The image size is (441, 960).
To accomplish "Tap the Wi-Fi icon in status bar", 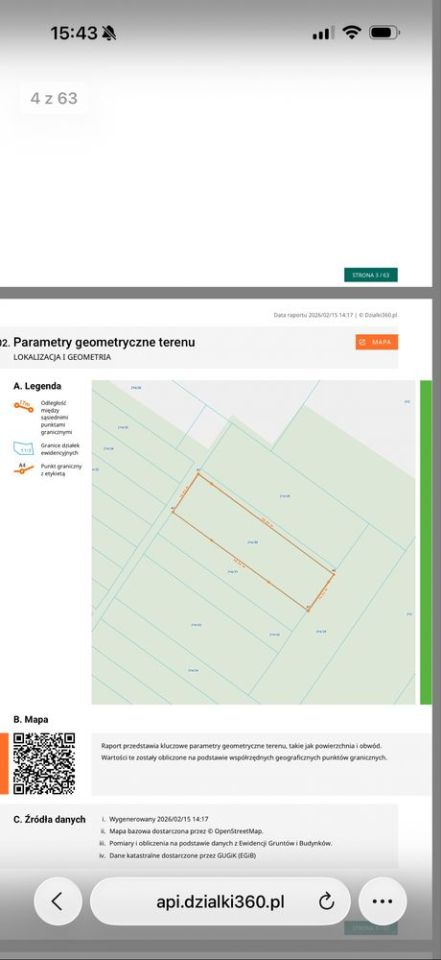I will 352,32.
